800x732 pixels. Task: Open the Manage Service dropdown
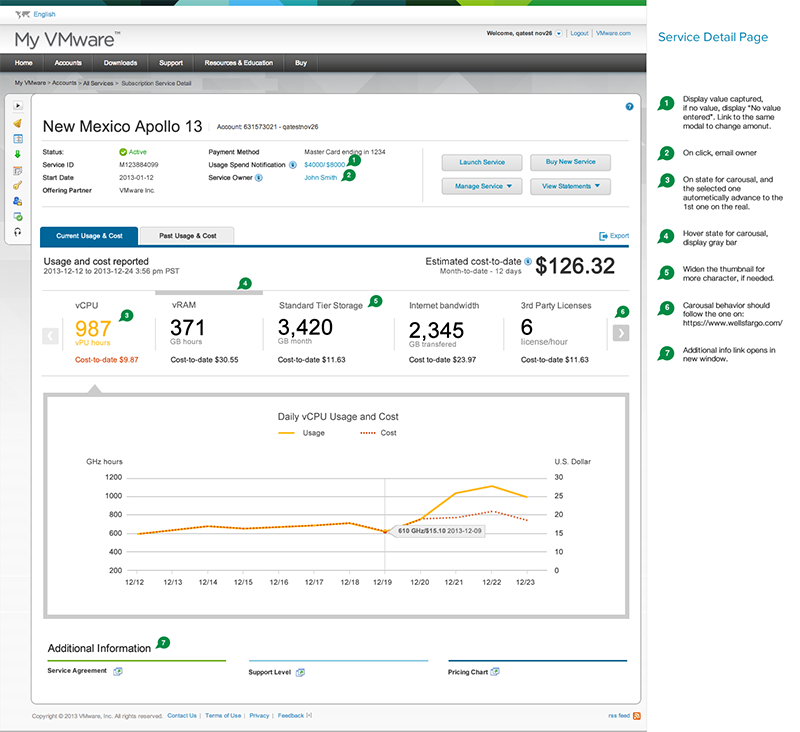(482, 186)
